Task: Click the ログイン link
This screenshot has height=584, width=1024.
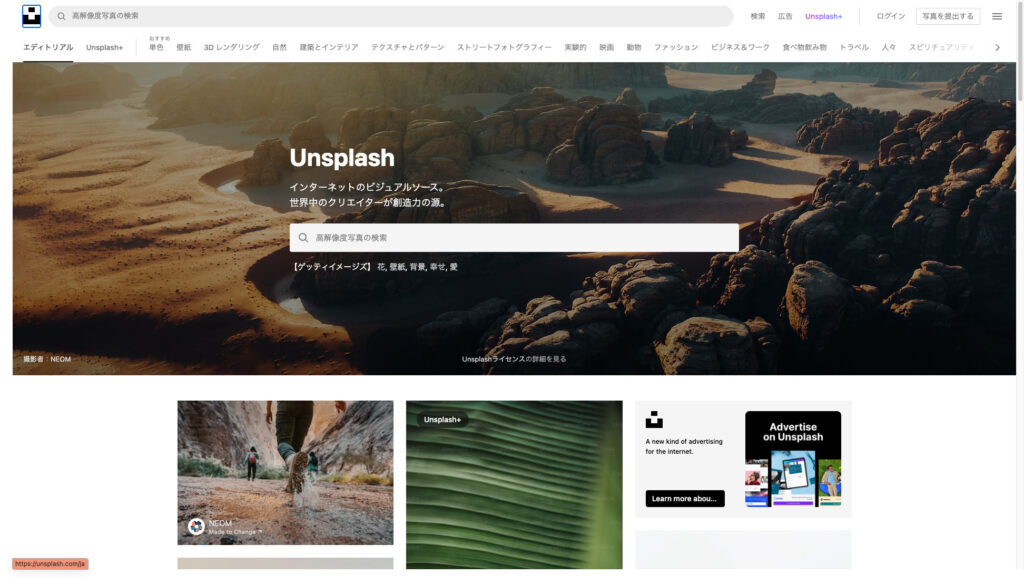Action: 891,16
